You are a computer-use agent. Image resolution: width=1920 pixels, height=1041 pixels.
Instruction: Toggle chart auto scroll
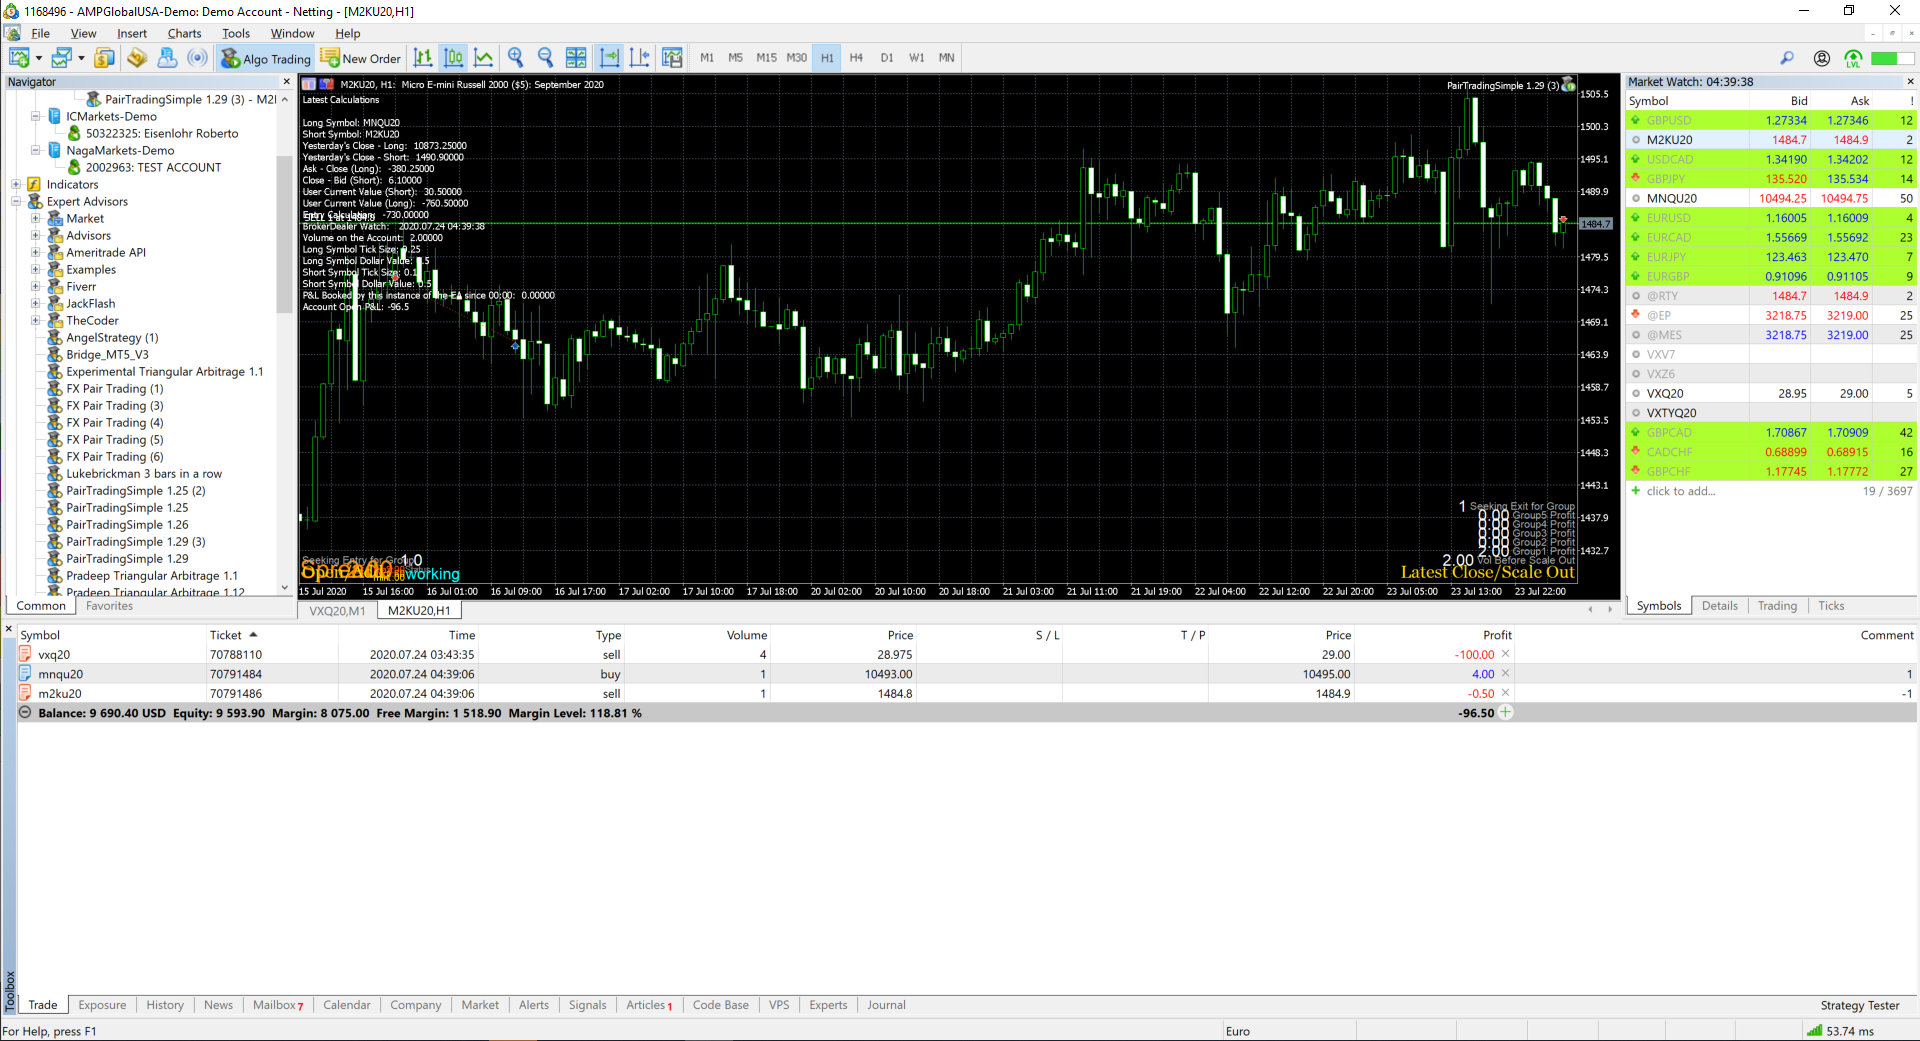click(x=609, y=58)
